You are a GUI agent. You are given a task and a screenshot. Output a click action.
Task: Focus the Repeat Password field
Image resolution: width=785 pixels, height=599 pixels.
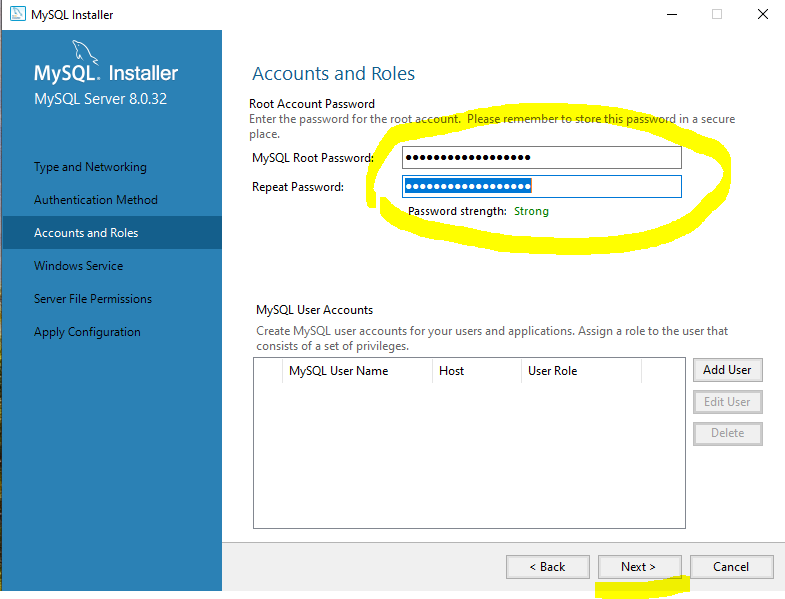click(542, 186)
